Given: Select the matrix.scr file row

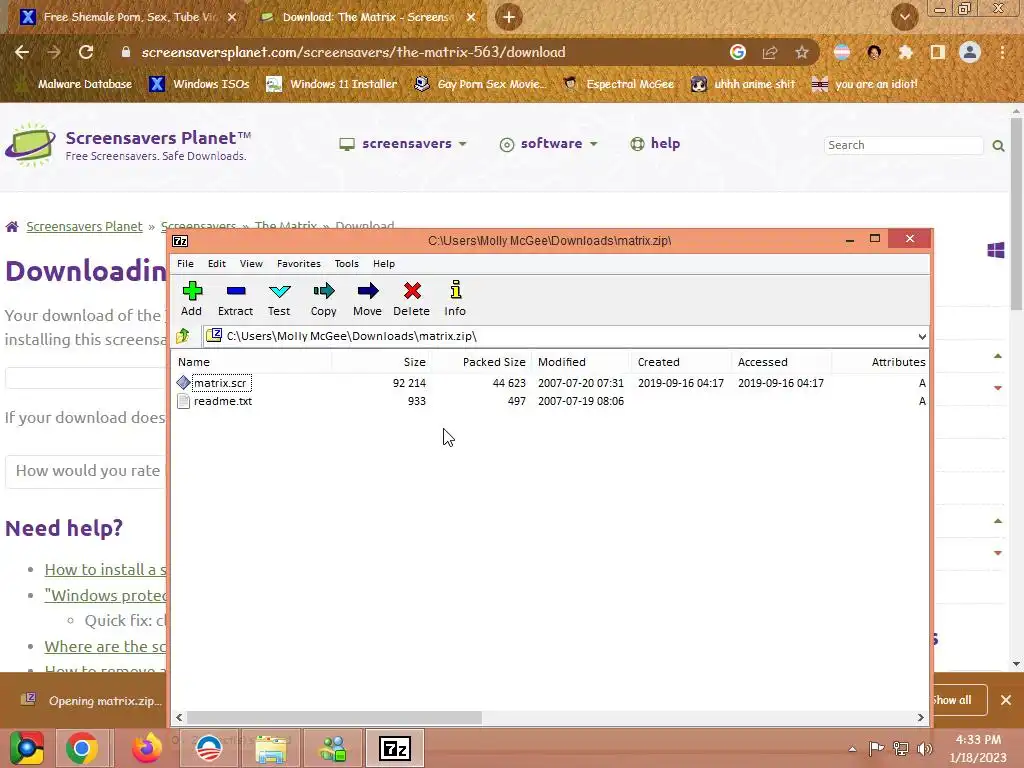Looking at the screenshot, I should click(550, 383).
